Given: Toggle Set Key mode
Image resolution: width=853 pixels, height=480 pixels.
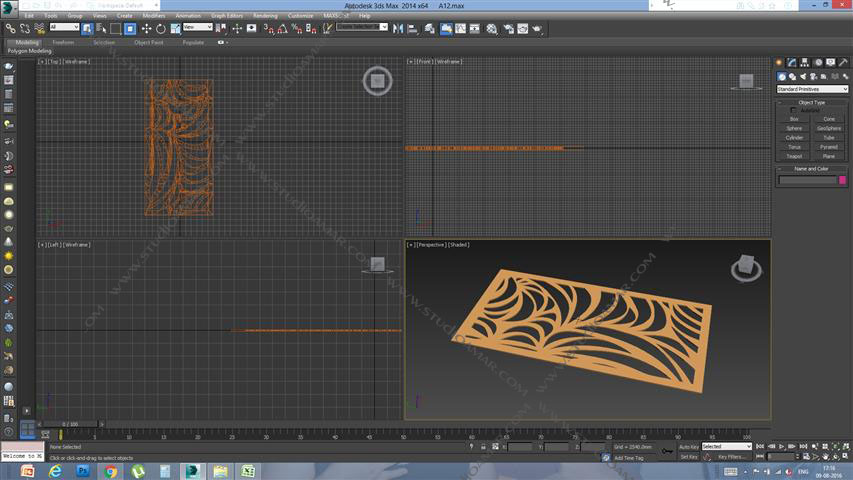Looking at the screenshot, I should [x=688, y=456].
